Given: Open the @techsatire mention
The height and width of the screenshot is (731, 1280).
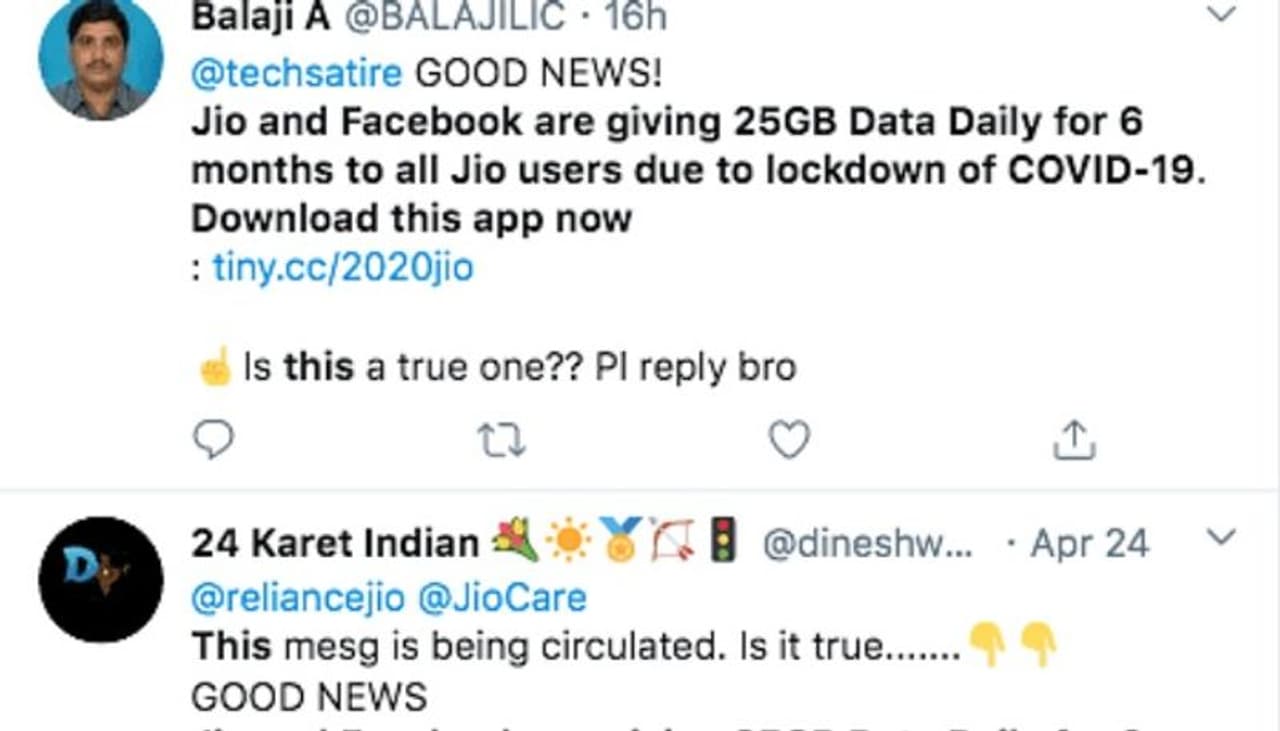Looking at the screenshot, I should click(296, 73).
